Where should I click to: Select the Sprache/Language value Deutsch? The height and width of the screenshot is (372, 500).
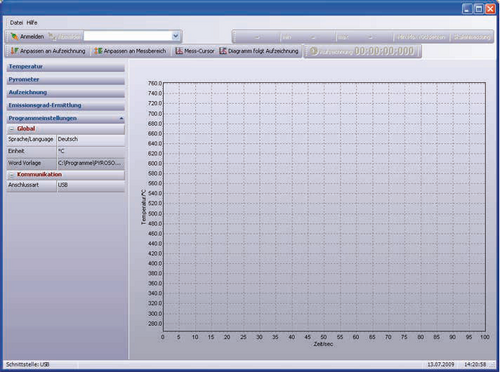click(x=91, y=139)
